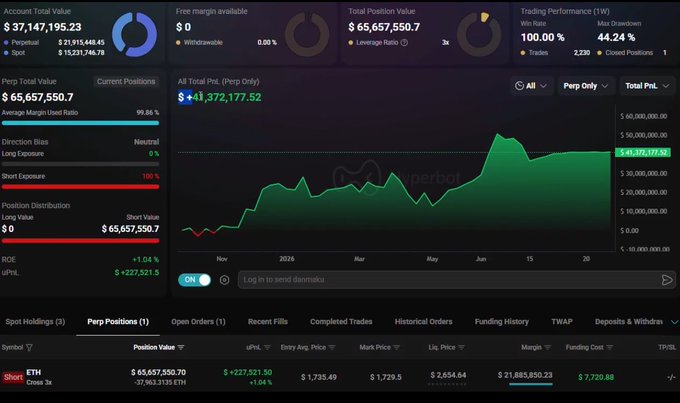Click the uPnL $ +227,521.5 value in left panel
The width and height of the screenshot is (680, 403).
point(137,272)
